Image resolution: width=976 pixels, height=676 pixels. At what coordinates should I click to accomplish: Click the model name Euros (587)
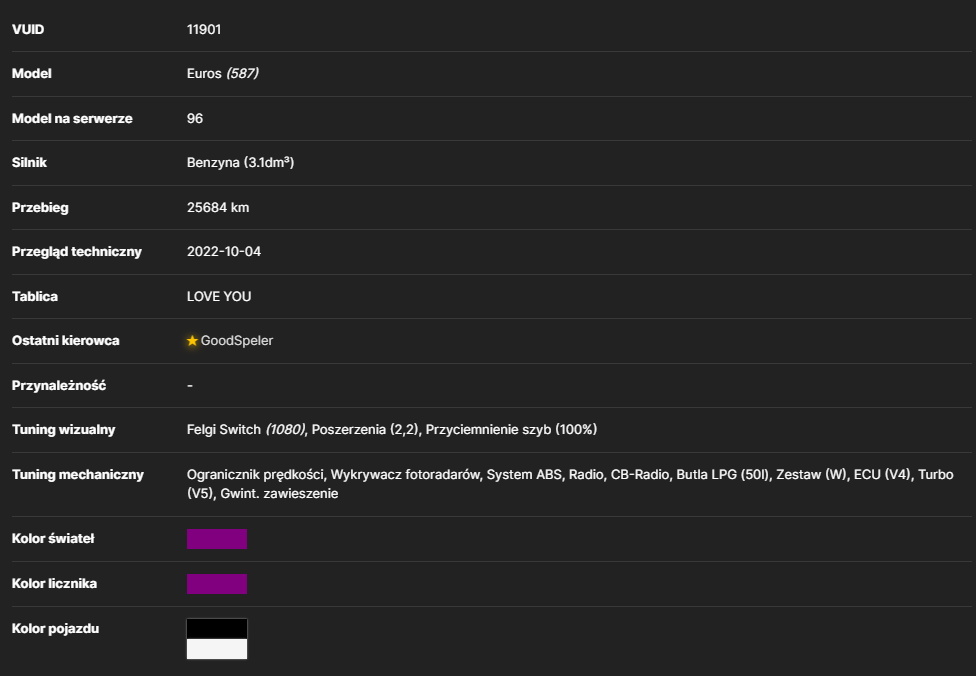point(222,73)
